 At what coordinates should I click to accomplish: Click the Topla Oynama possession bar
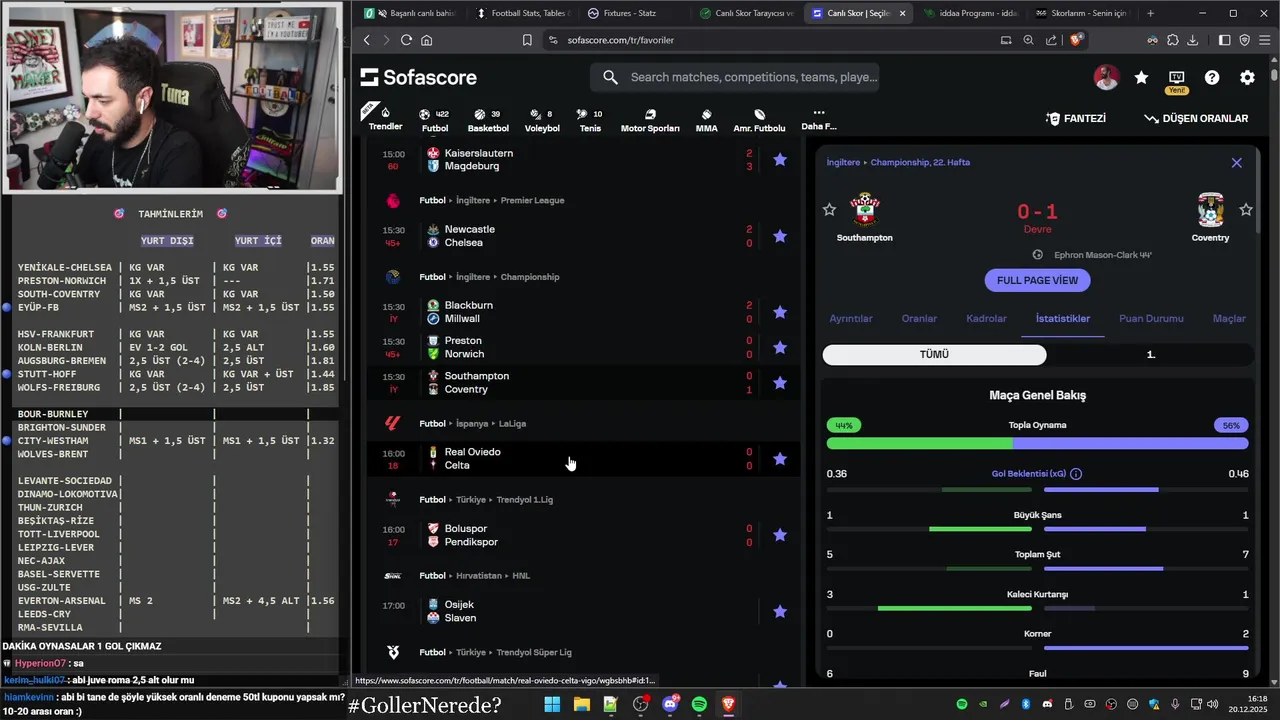[1037, 443]
